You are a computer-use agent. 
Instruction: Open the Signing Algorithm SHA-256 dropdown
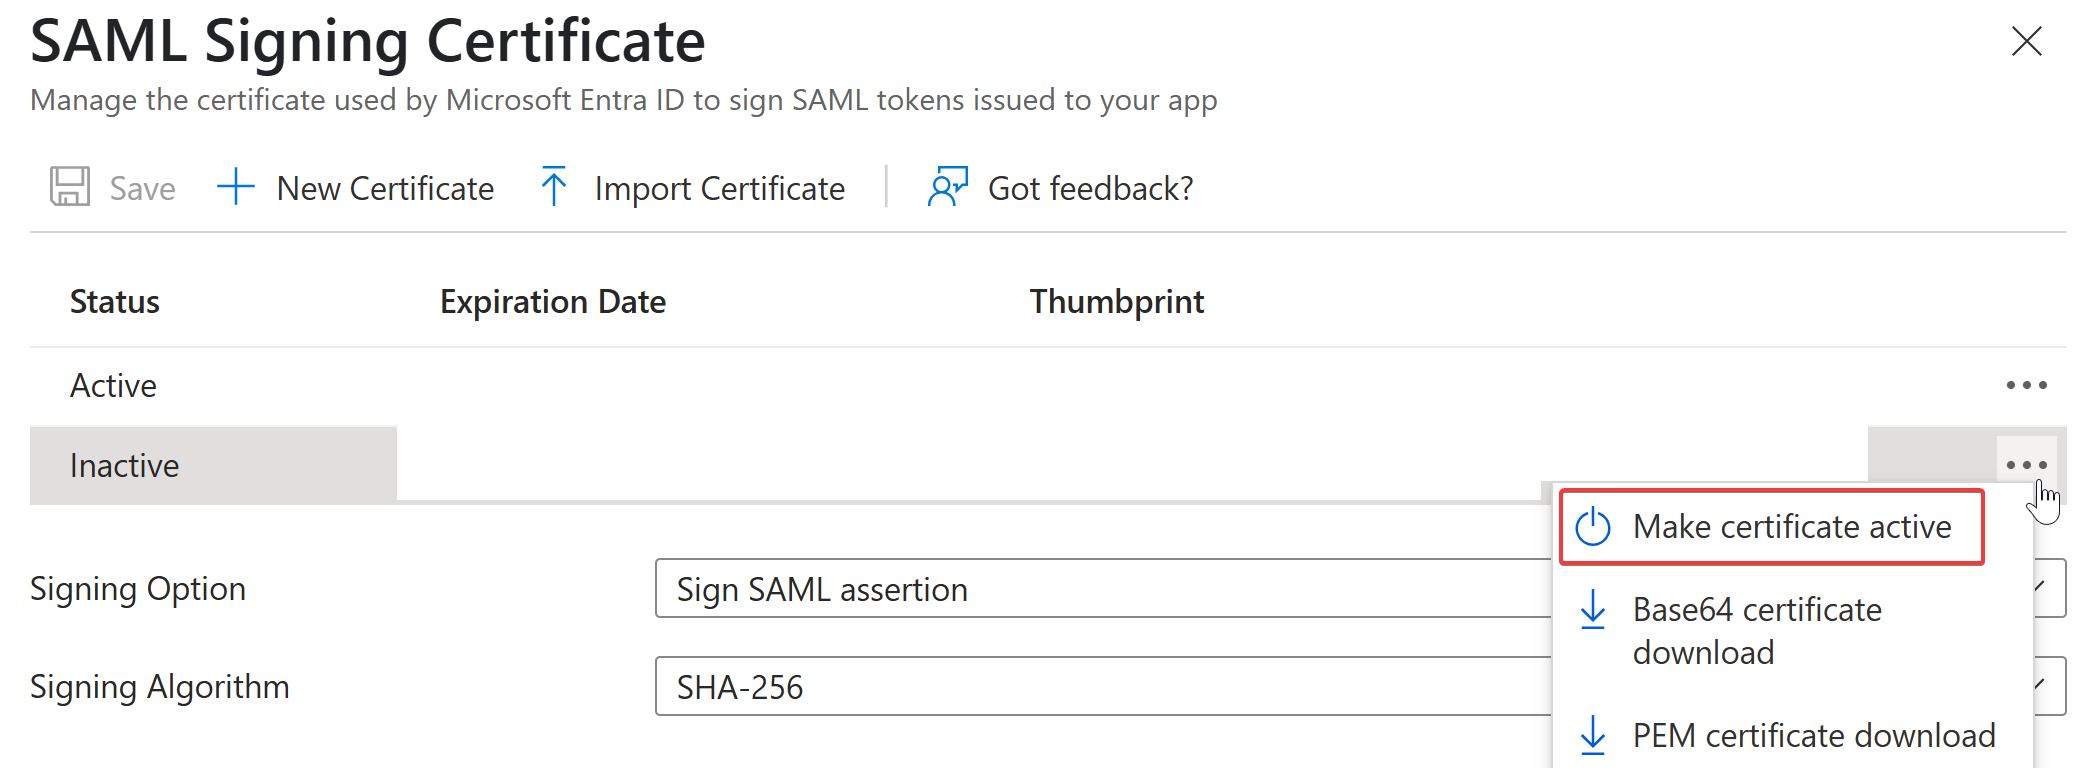(x=1100, y=687)
